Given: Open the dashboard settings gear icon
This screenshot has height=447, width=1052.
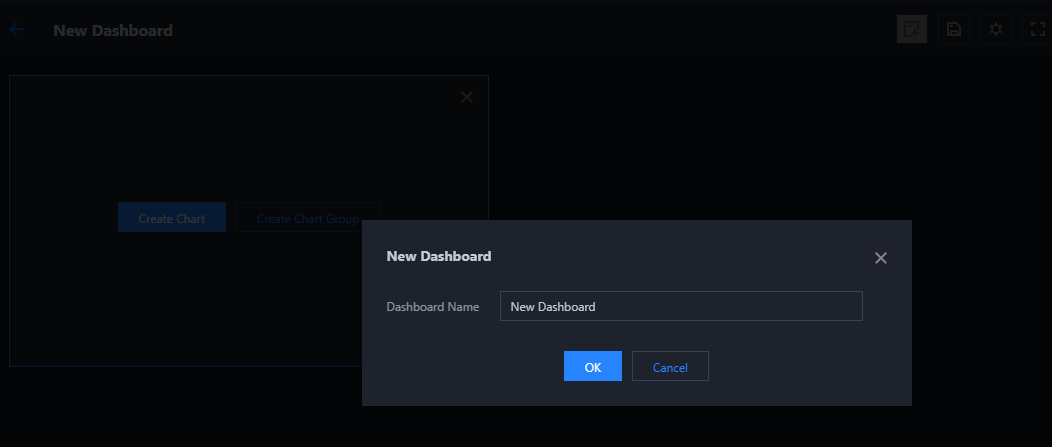Looking at the screenshot, I should [996, 30].
